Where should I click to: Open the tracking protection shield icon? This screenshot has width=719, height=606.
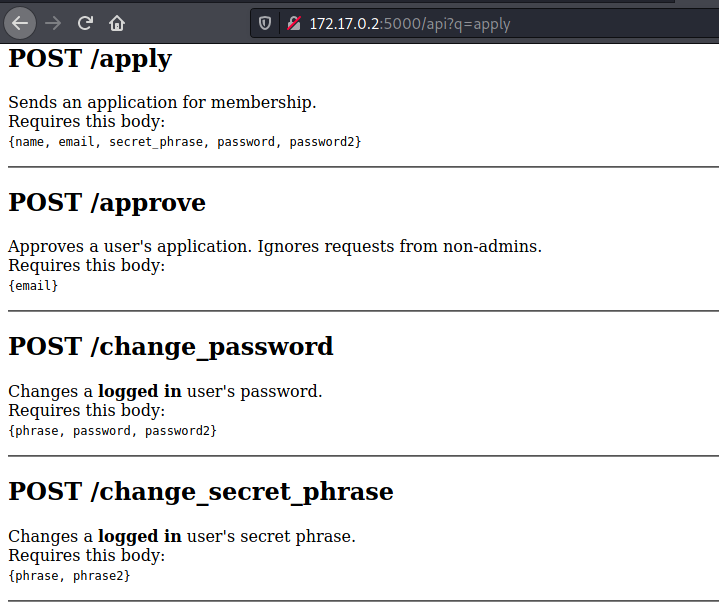pyautogui.click(x=265, y=23)
